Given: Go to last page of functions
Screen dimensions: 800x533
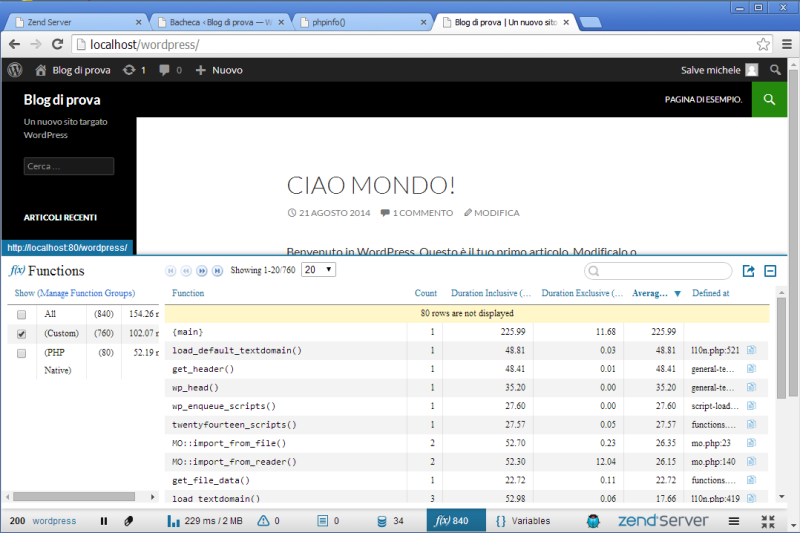Looking at the screenshot, I should coord(217,271).
